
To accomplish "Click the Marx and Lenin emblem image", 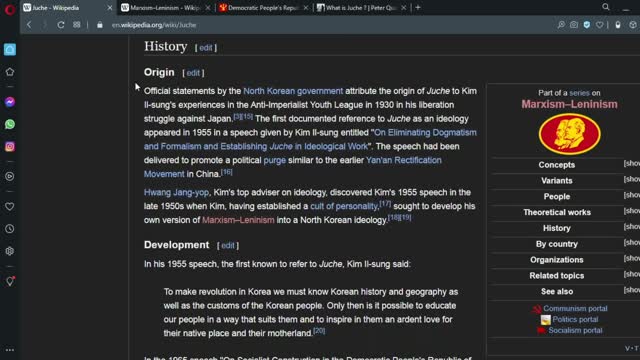I will click(569, 134).
